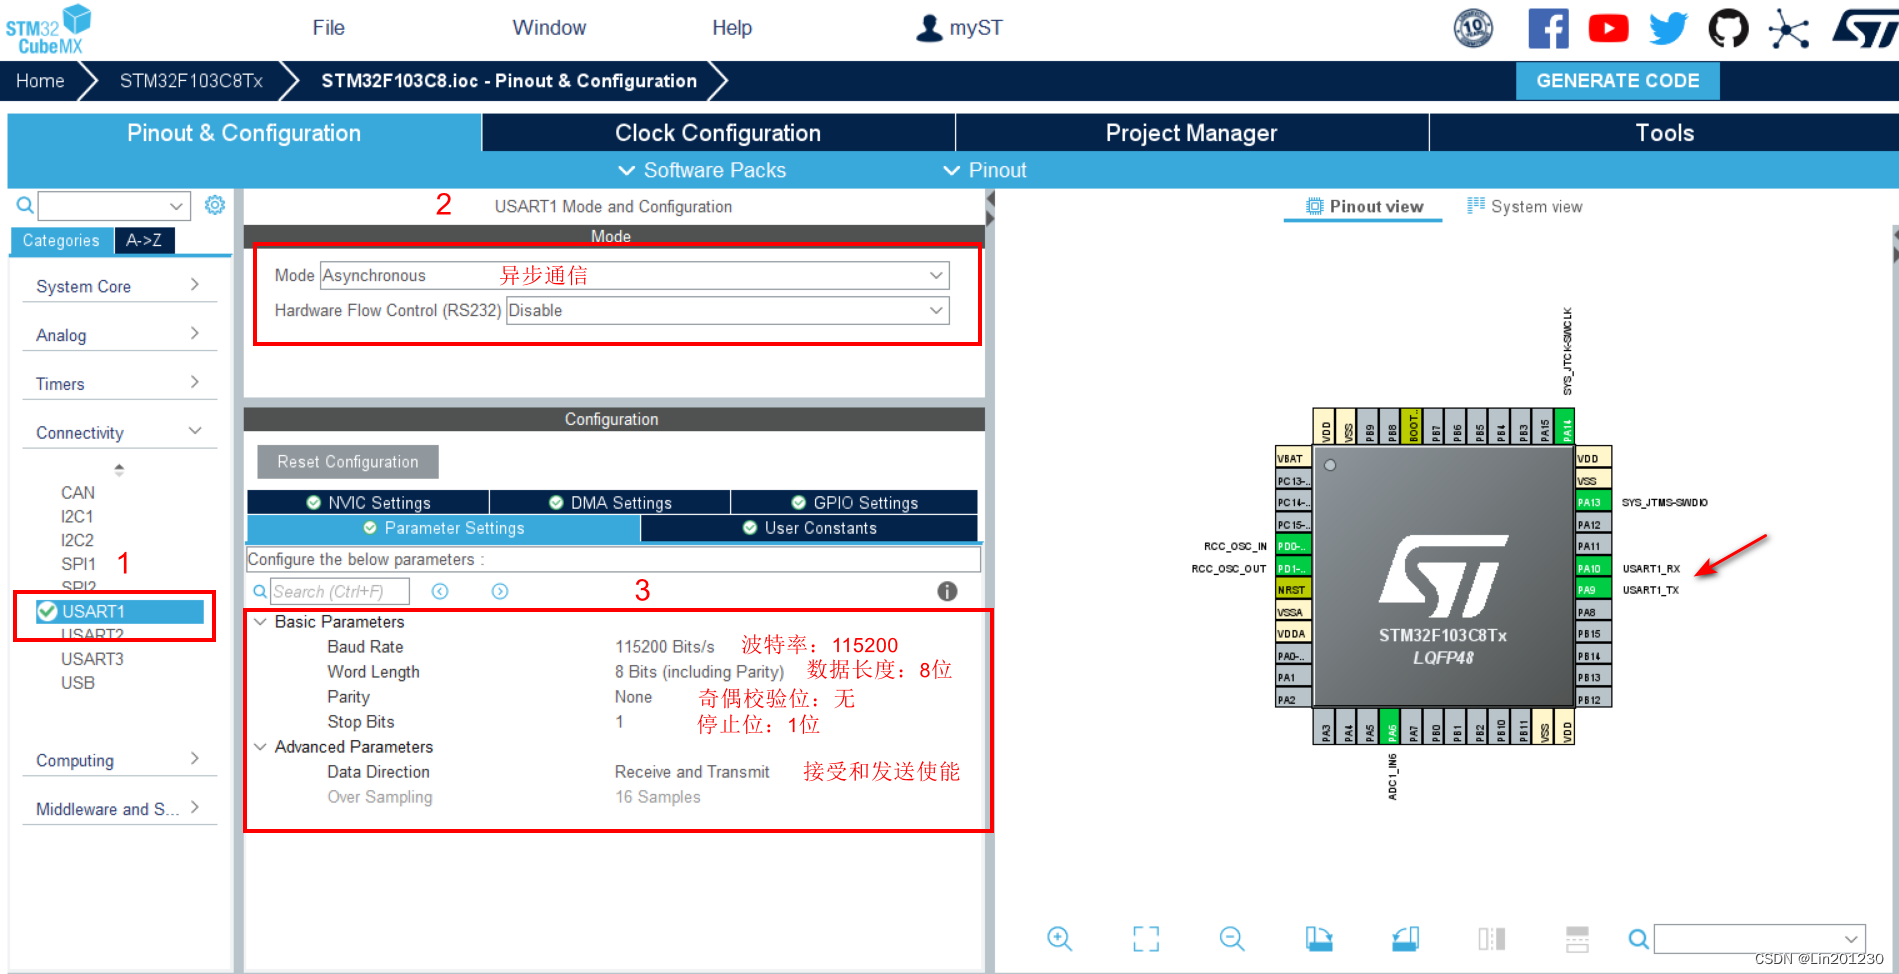Image resolution: width=1899 pixels, height=974 pixels.
Task: Go to next parameter search result
Action: click(x=500, y=591)
